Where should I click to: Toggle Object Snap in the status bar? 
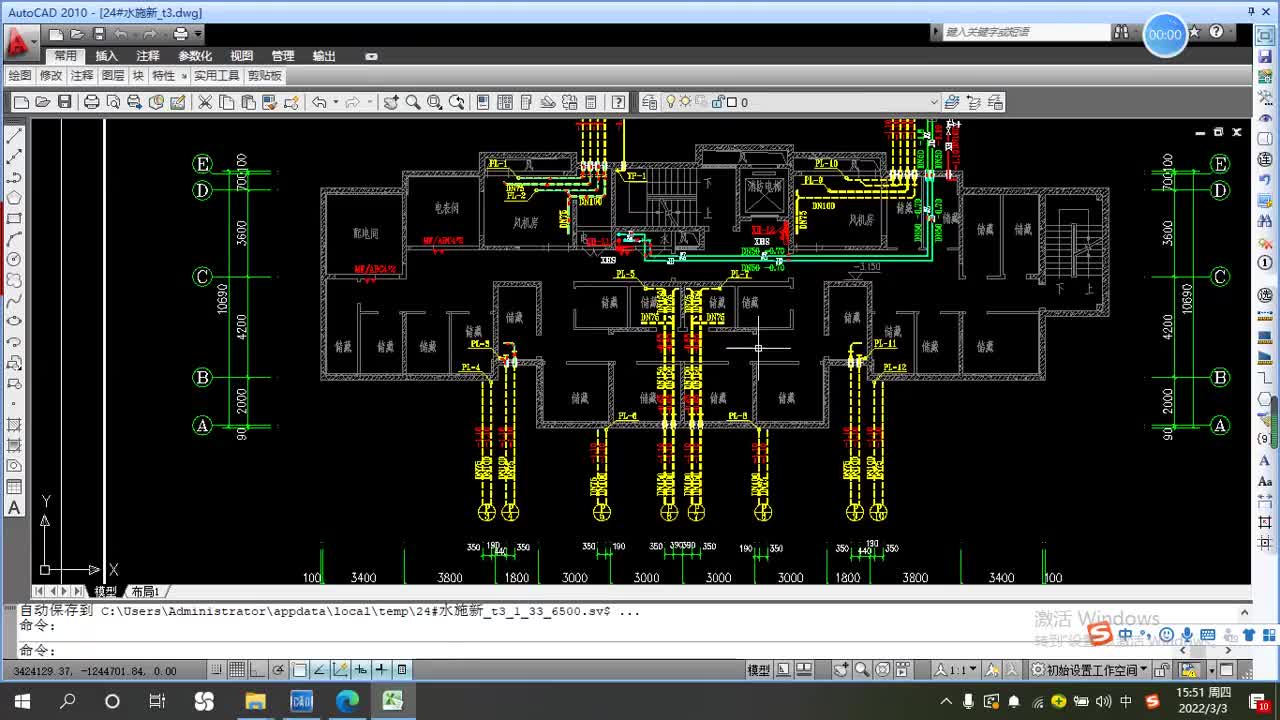click(x=299, y=670)
